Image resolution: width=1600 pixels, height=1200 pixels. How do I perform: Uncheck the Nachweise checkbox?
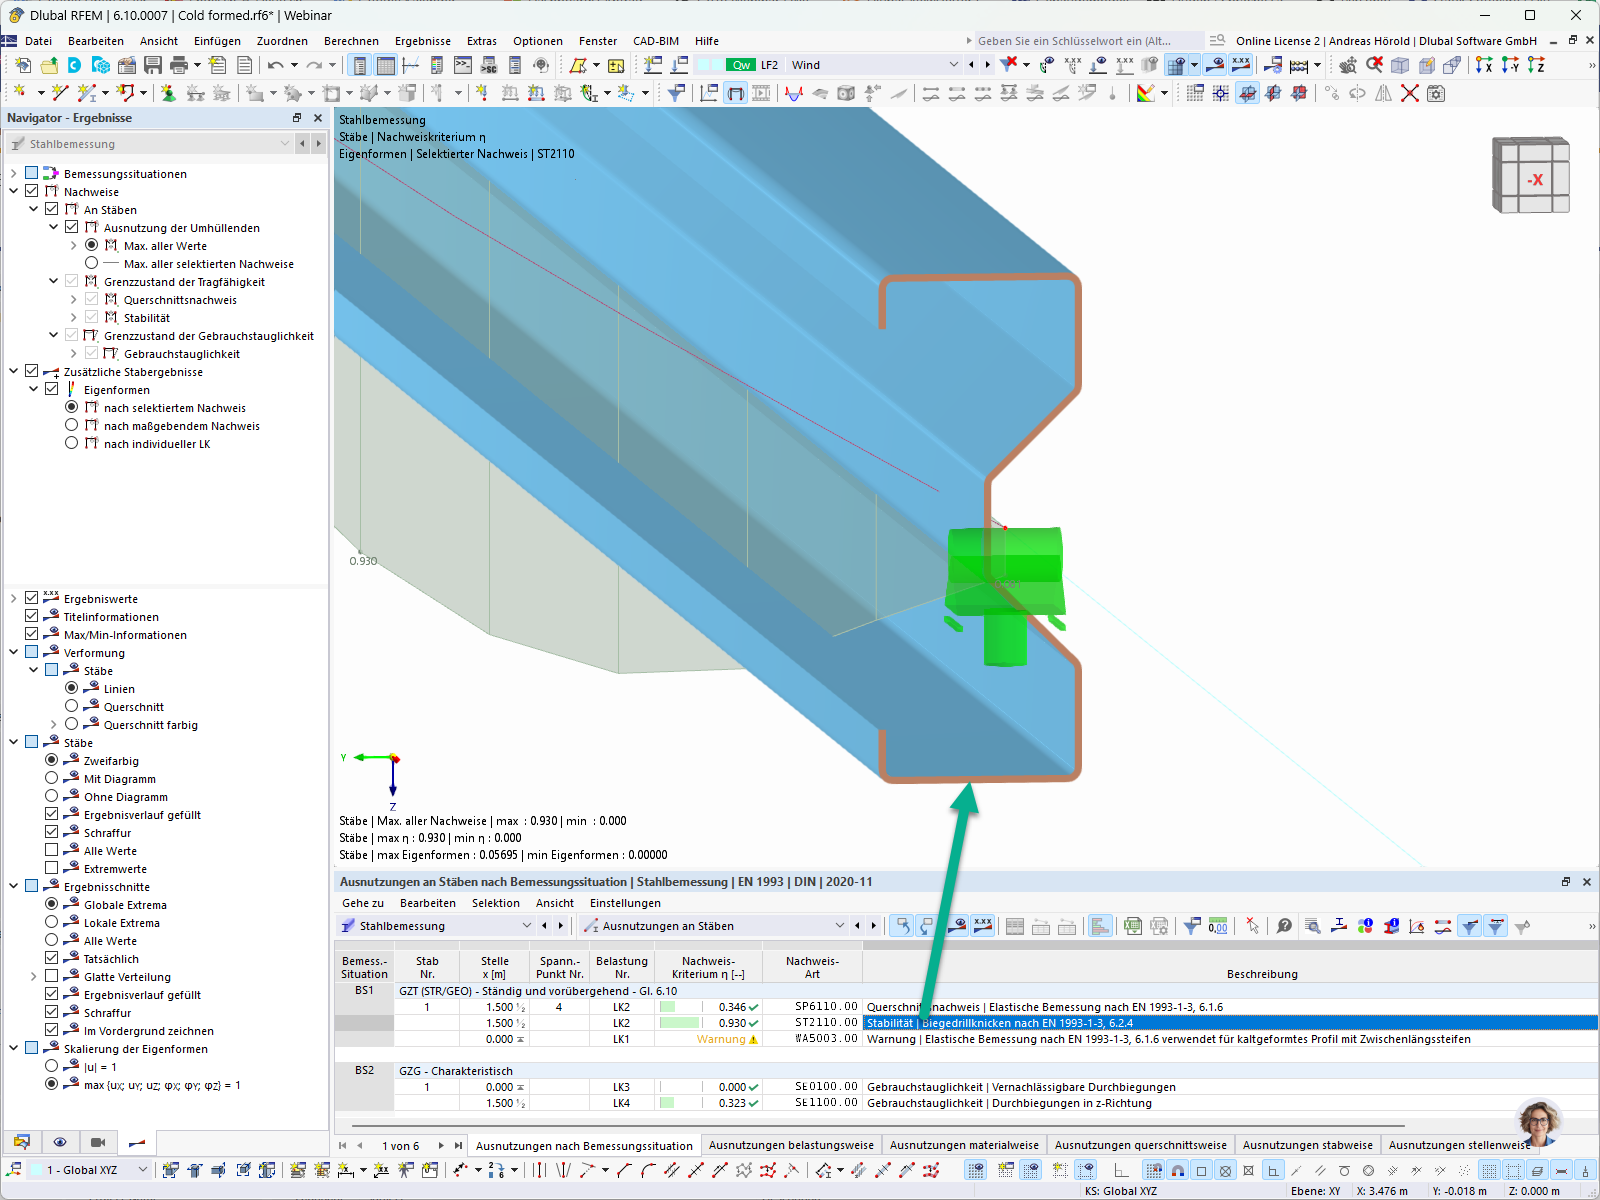pos(32,191)
